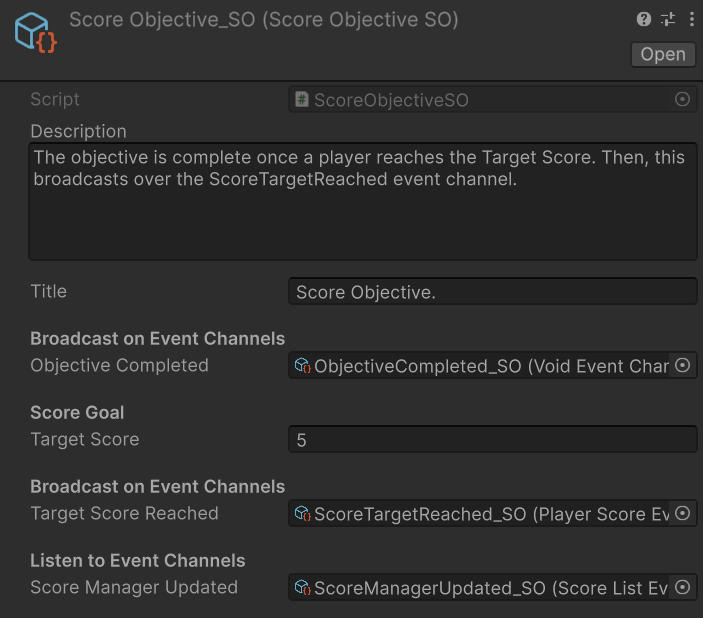The width and height of the screenshot is (703, 618).
Task: Select the ObjectiveCompleted_SO reference field
Action: (x=480, y=366)
